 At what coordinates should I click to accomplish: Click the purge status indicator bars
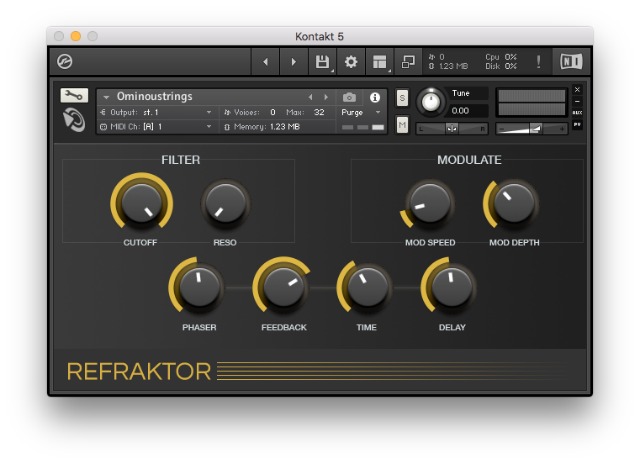pyautogui.click(x=362, y=127)
